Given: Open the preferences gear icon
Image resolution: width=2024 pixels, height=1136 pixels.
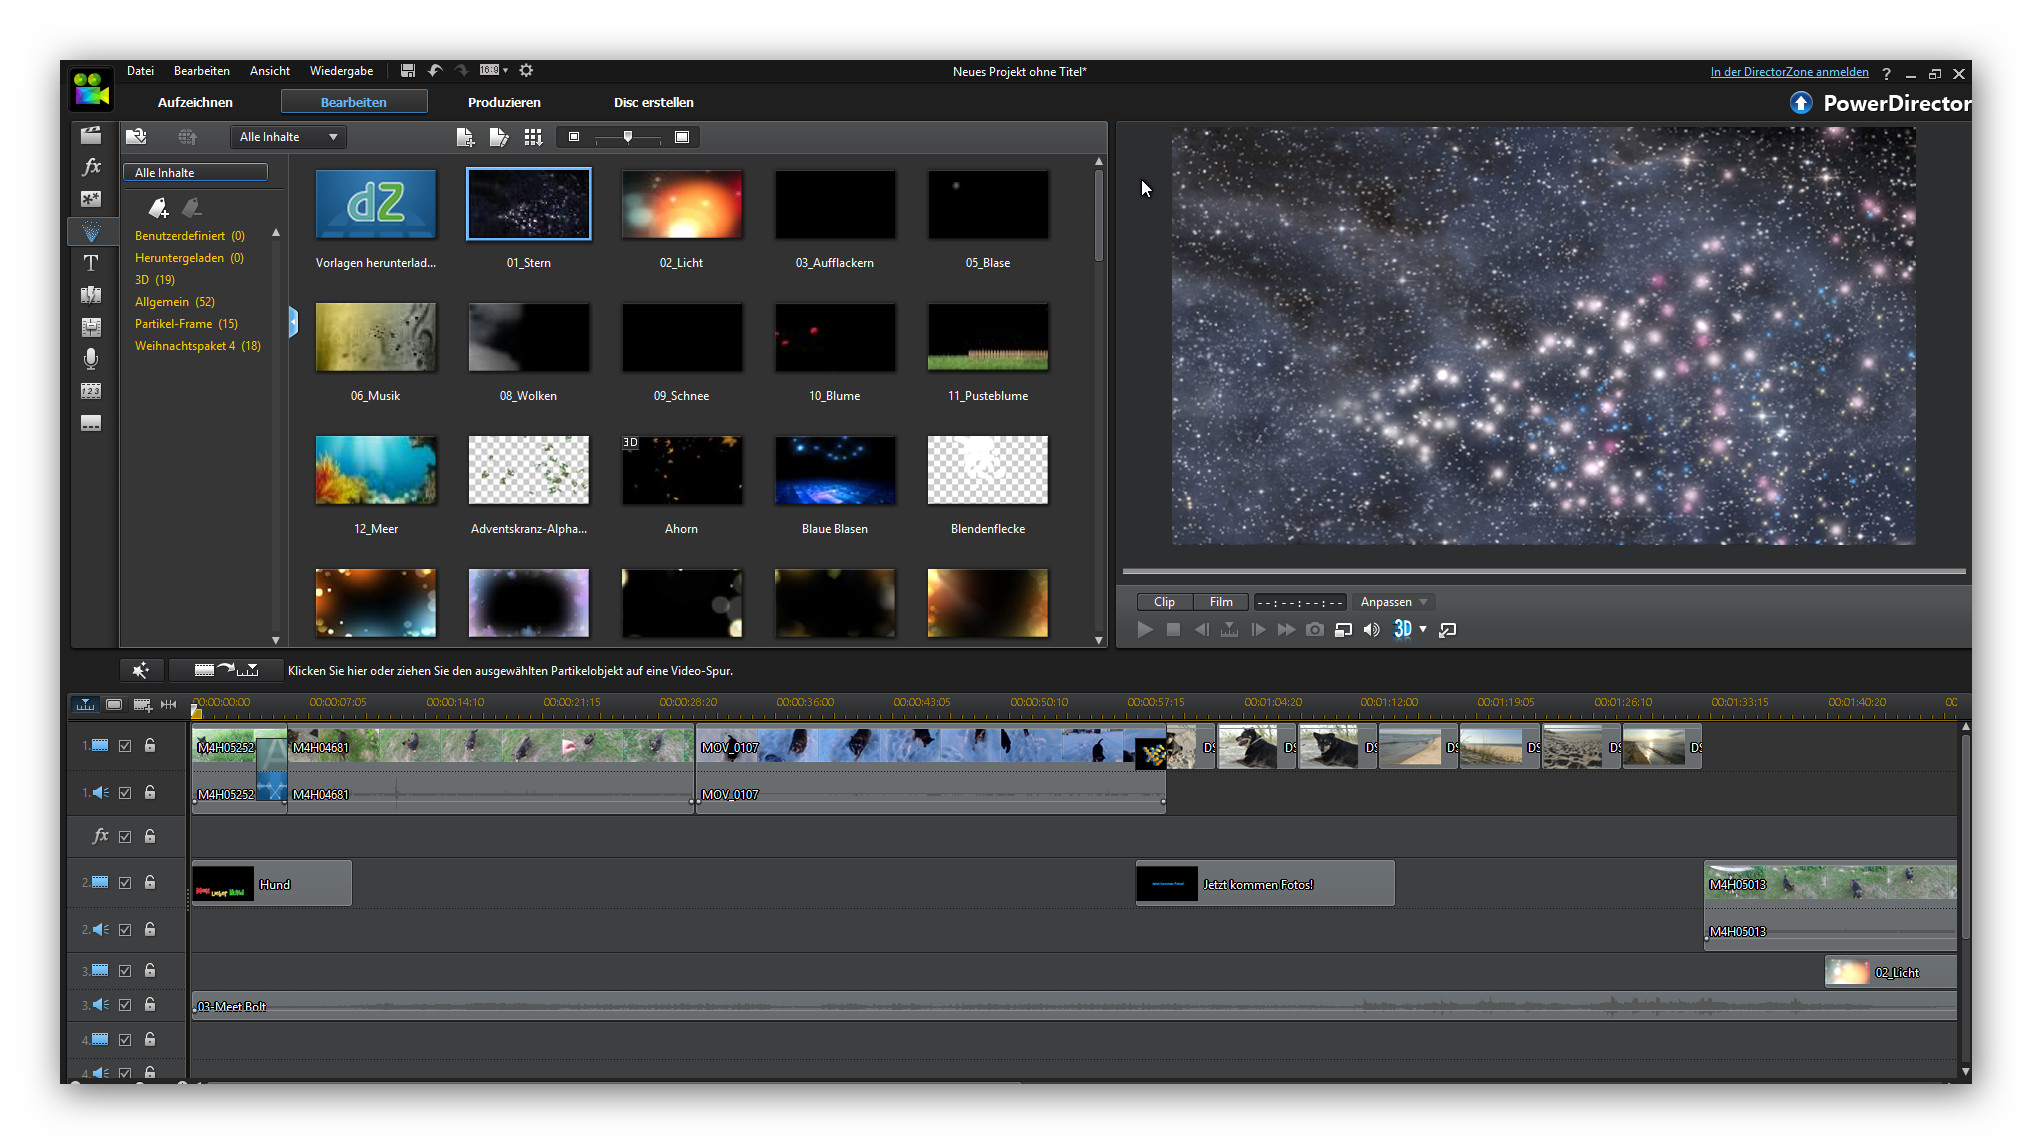Looking at the screenshot, I should click(x=526, y=70).
